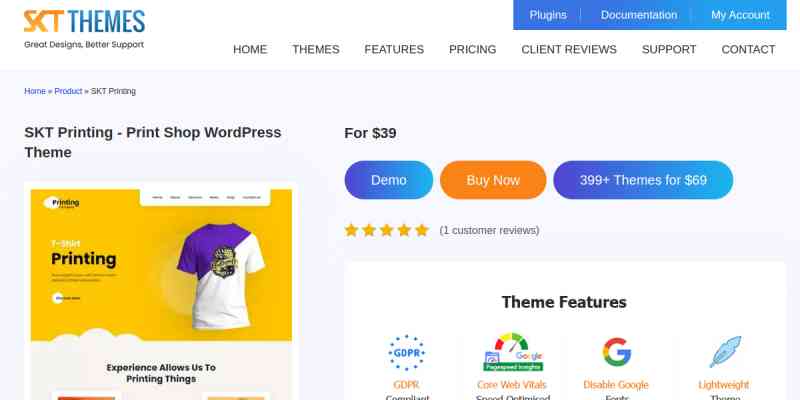This screenshot has height=400, width=800.
Task: Click the Home breadcrumb link
Action: coord(35,91)
